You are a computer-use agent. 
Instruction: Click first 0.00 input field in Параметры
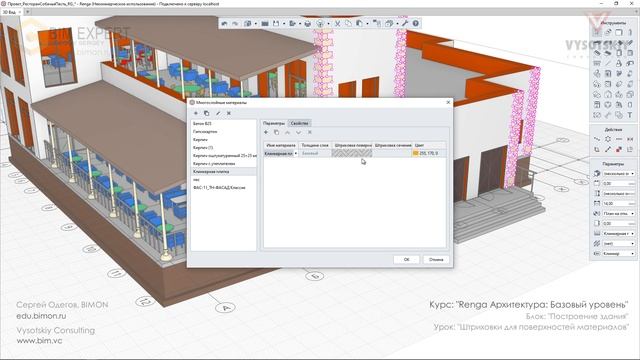tap(619, 183)
